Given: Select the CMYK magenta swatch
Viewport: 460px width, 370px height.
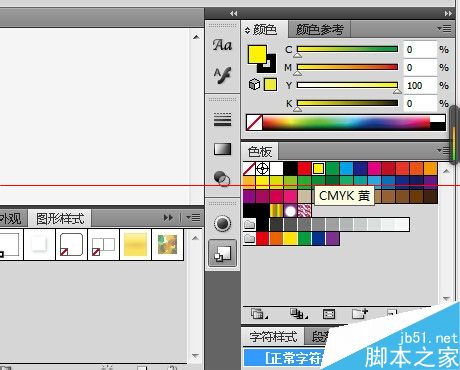Looking at the screenshot, I should click(374, 169).
